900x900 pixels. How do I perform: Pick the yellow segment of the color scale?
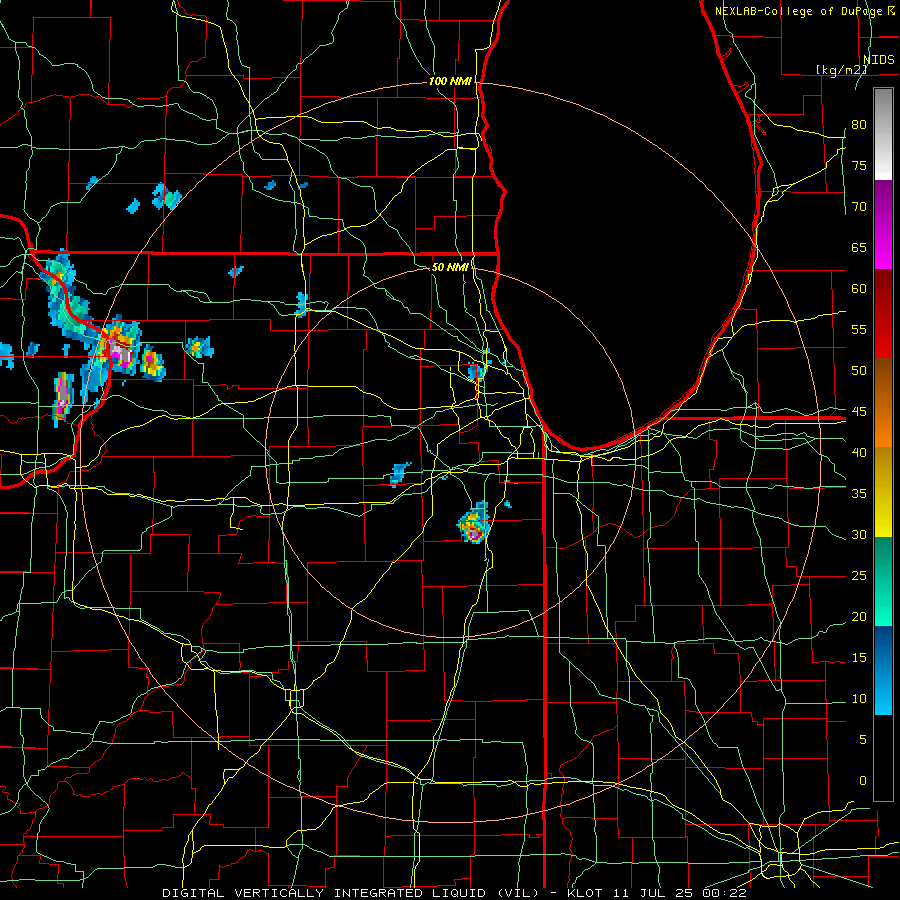coord(883,492)
